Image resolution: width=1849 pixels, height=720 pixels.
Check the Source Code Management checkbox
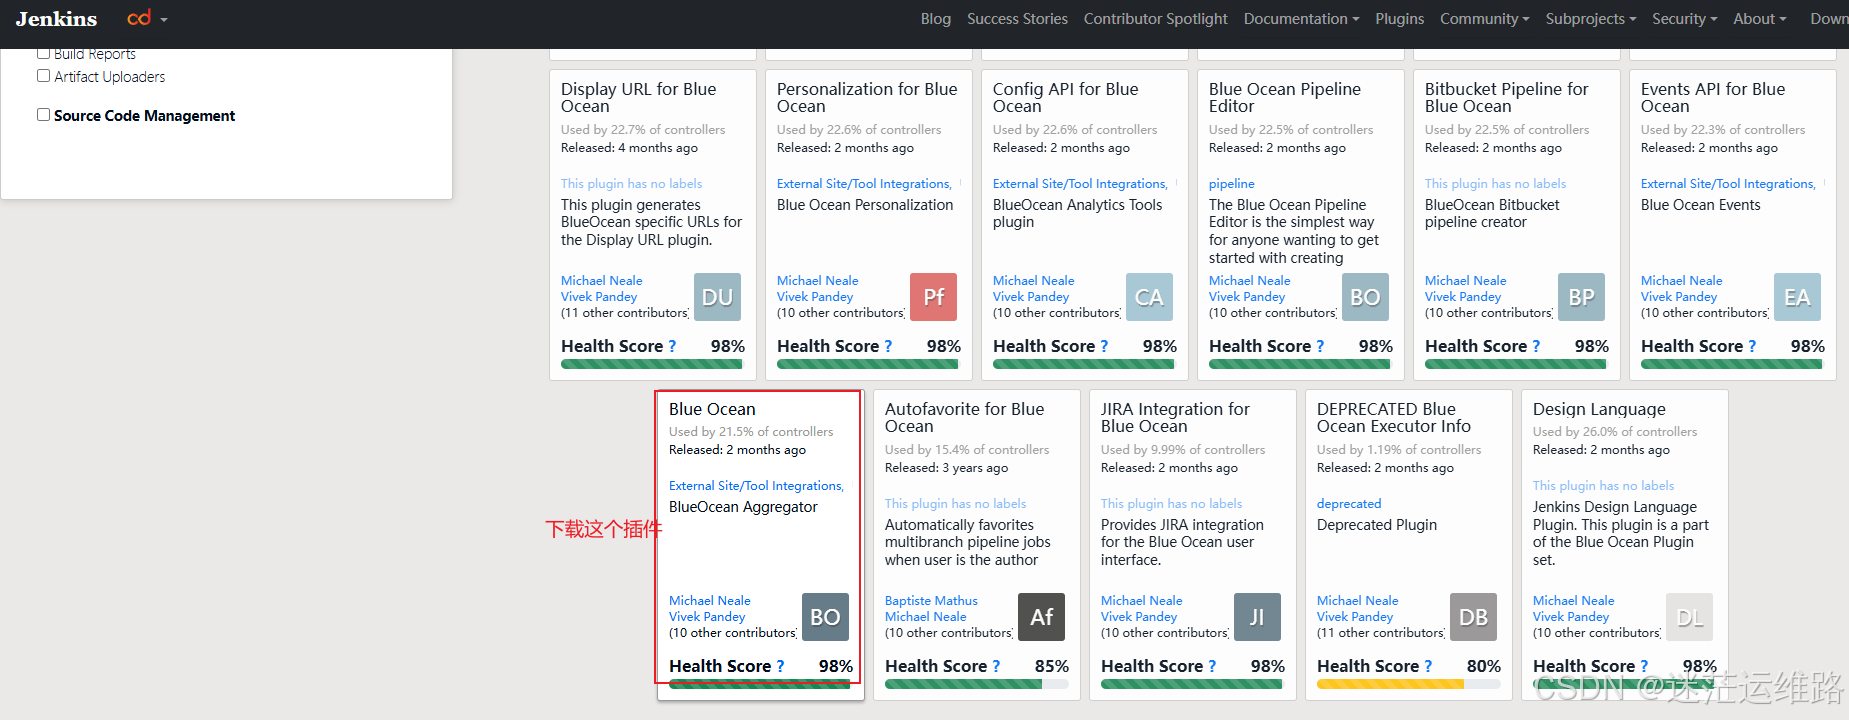[43, 115]
